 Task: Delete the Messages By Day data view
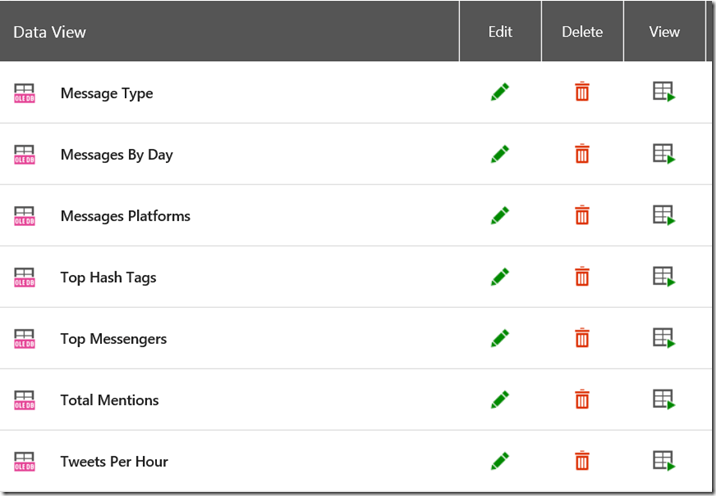pos(582,154)
